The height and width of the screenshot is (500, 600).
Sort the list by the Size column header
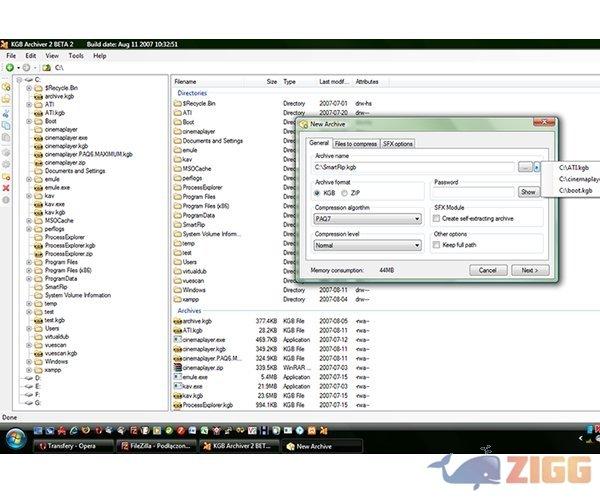tap(263, 81)
